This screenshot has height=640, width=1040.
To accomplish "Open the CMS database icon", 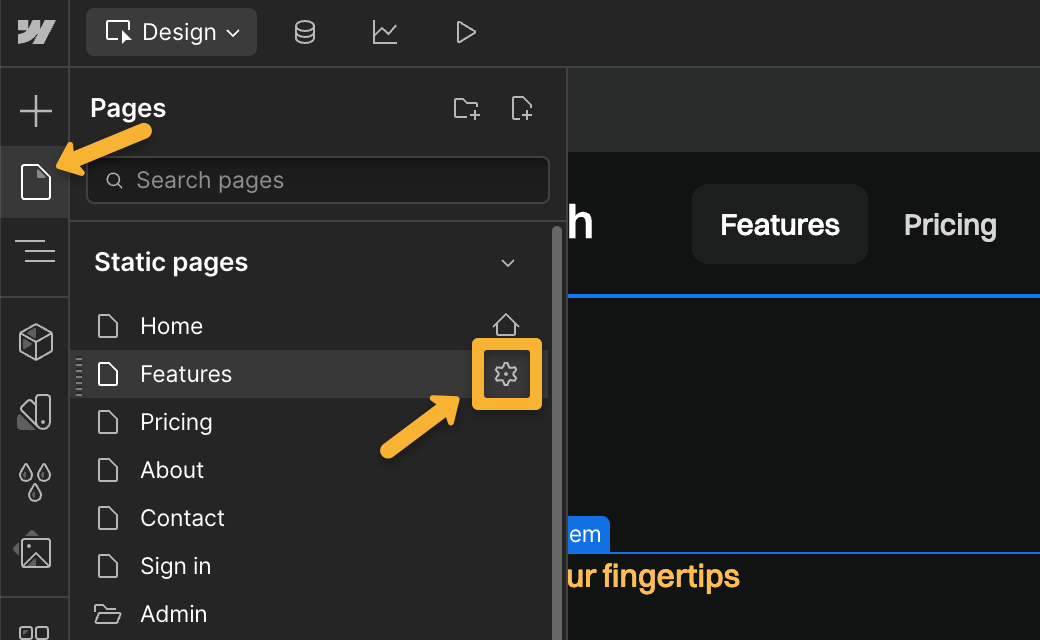I will click(x=305, y=32).
